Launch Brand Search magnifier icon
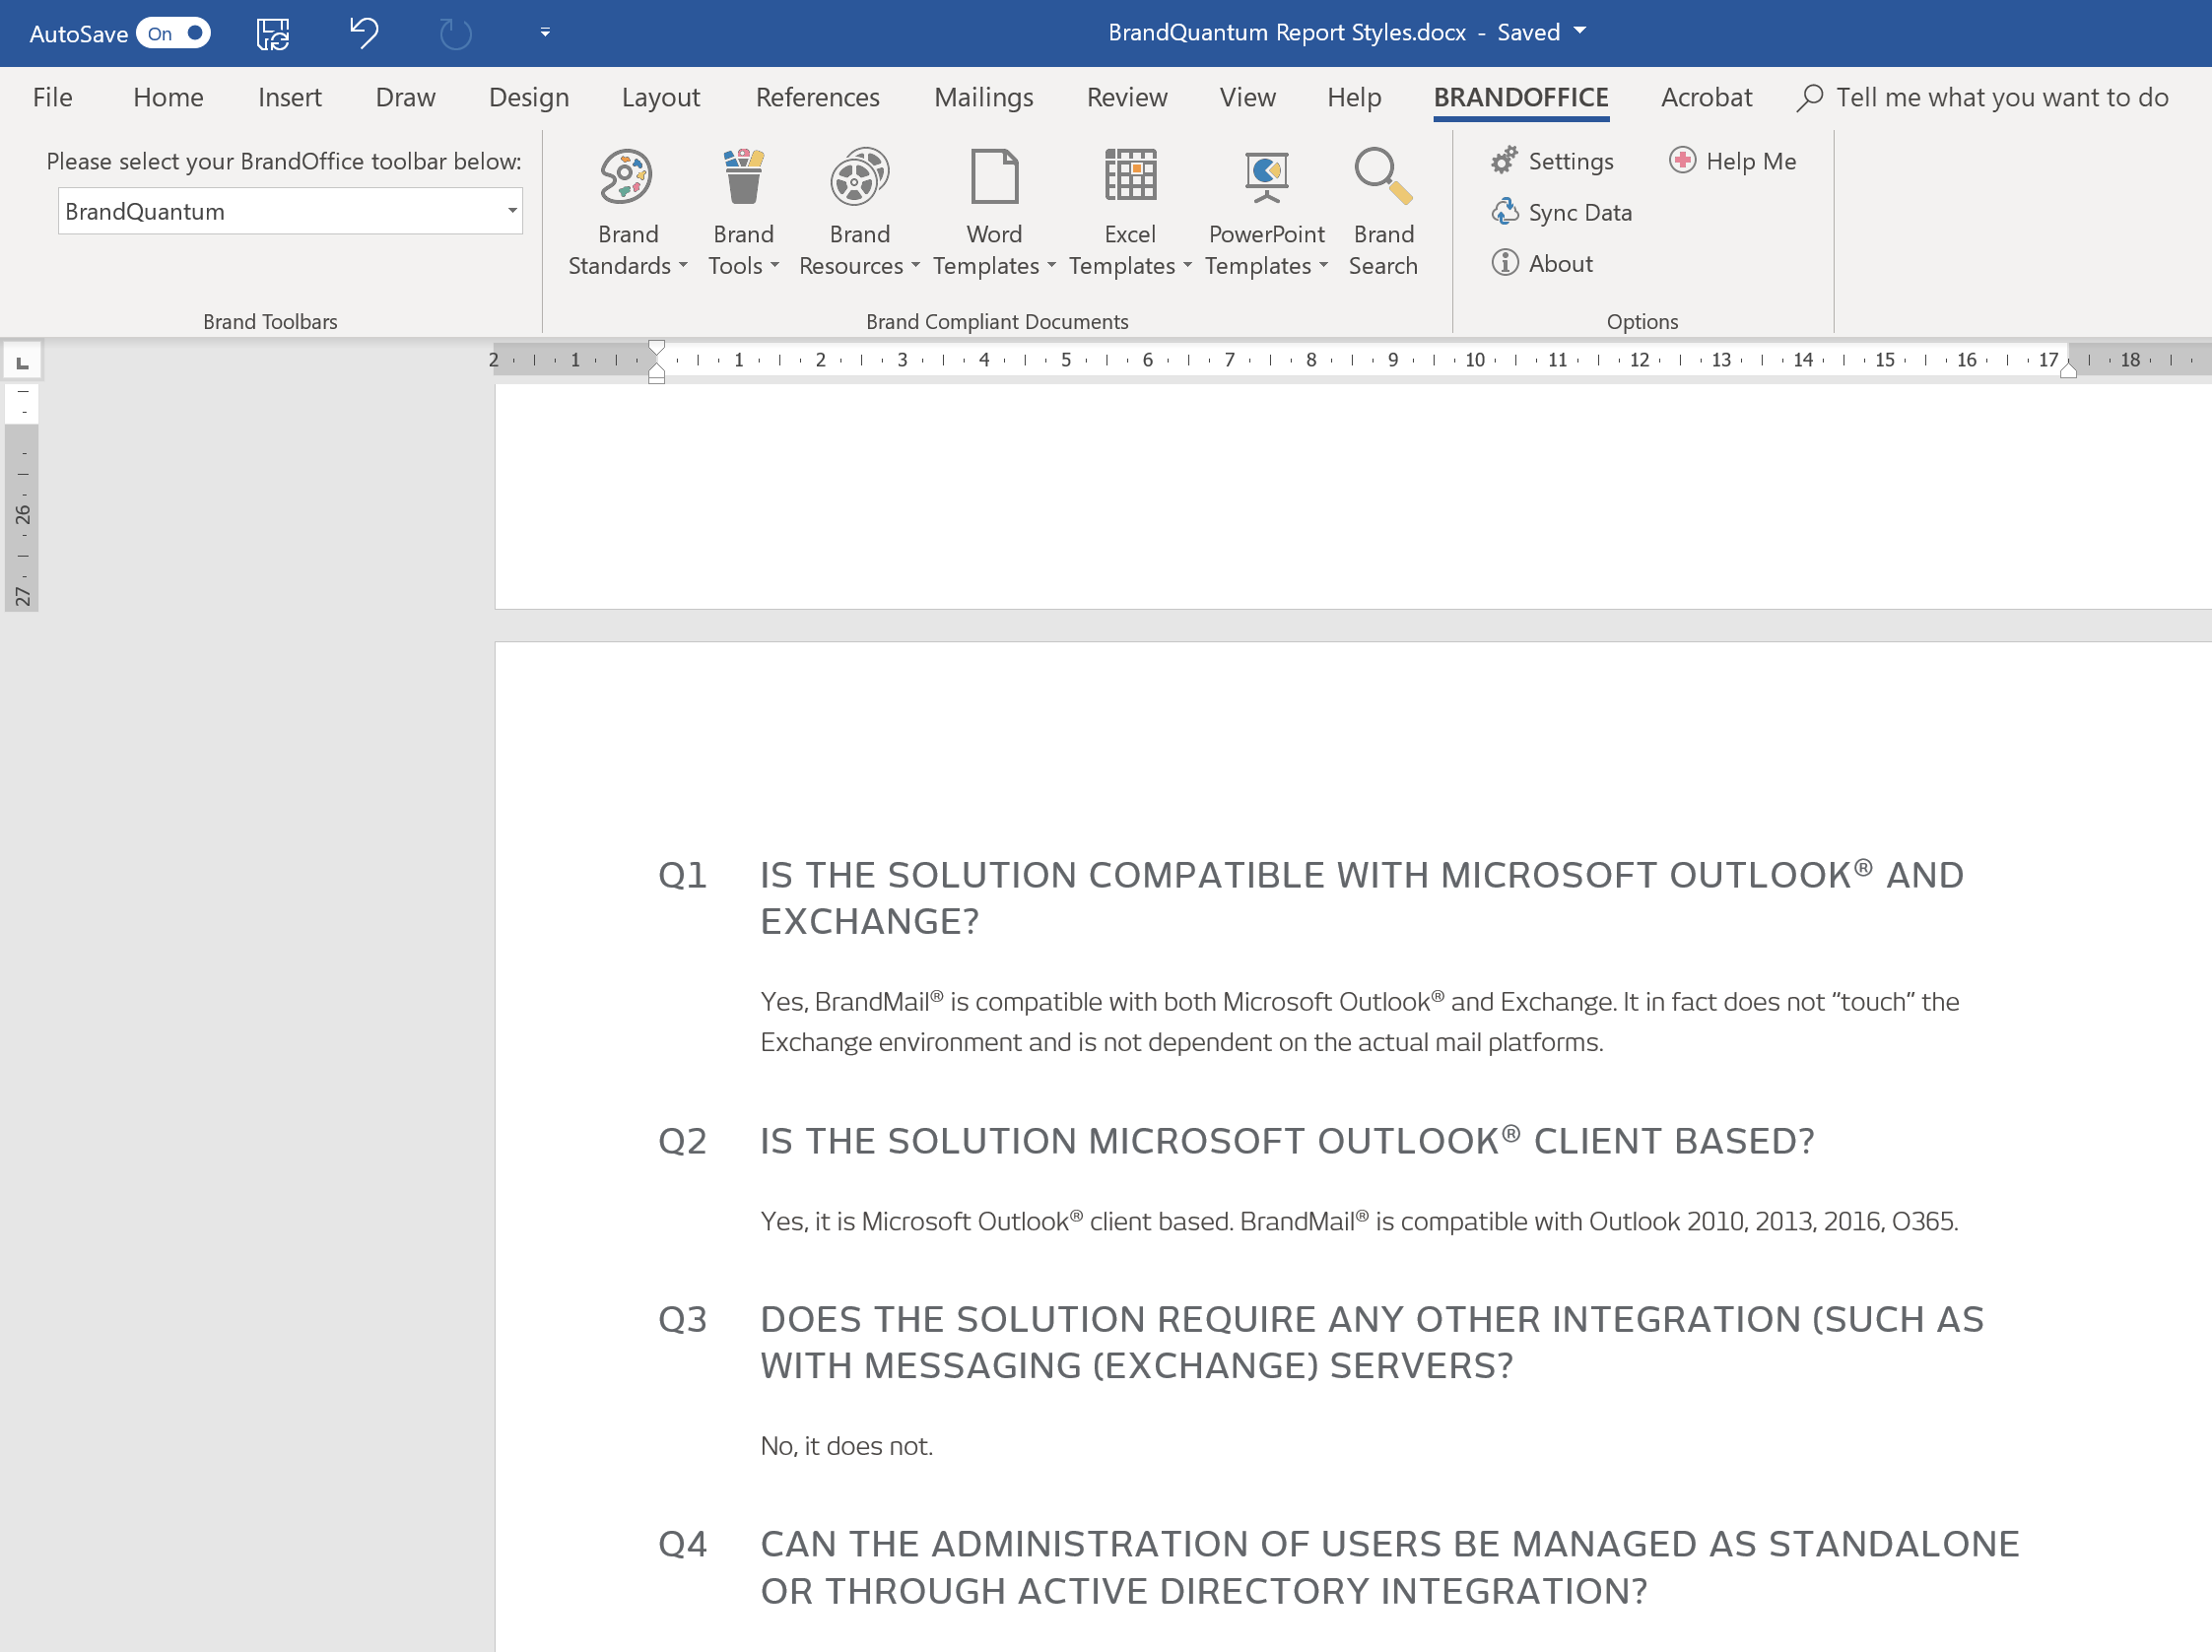The width and height of the screenshot is (2212, 1652). [x=1383, y=178]
